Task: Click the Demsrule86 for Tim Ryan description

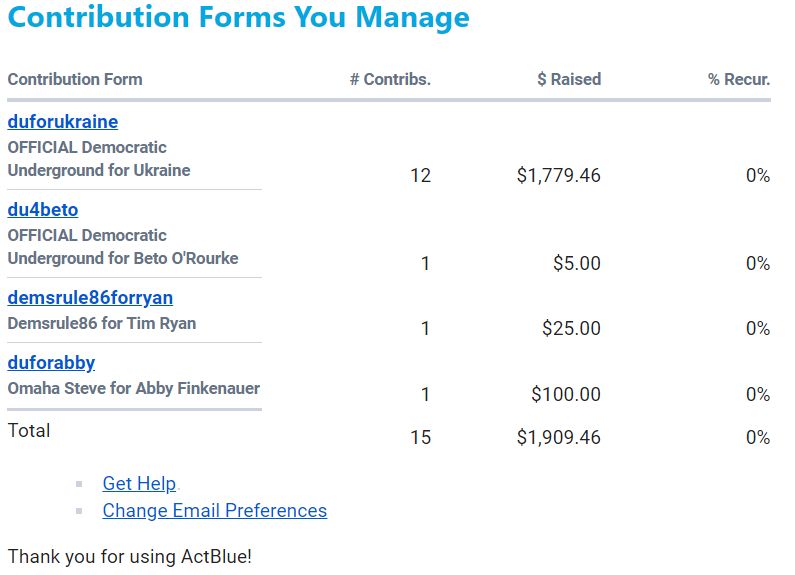Action: click(102, 323)
